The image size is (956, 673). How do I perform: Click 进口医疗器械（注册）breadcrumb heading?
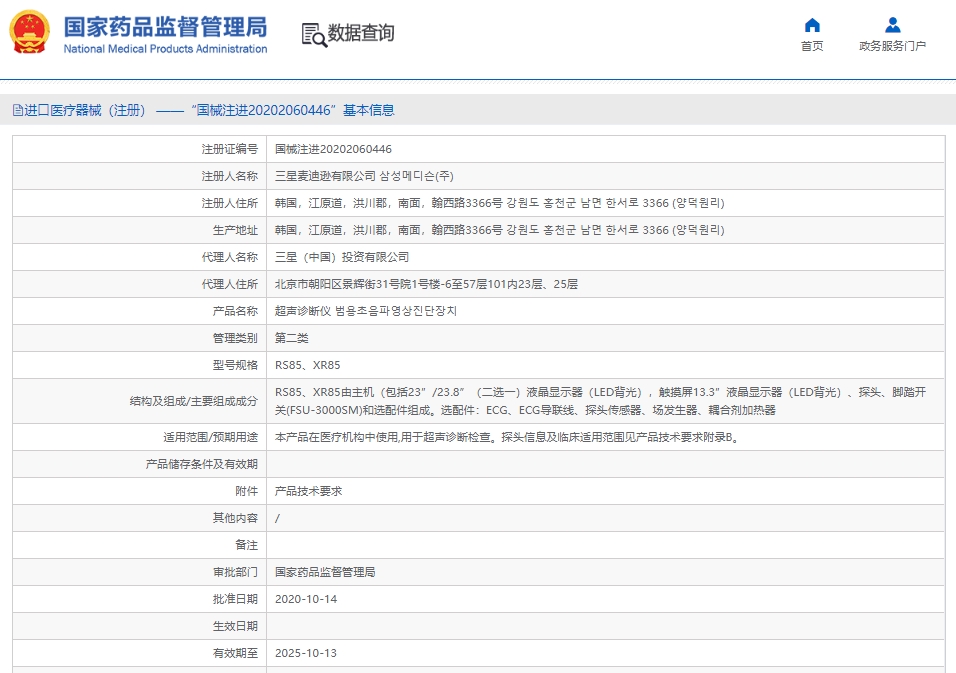[x=85, y=110]
